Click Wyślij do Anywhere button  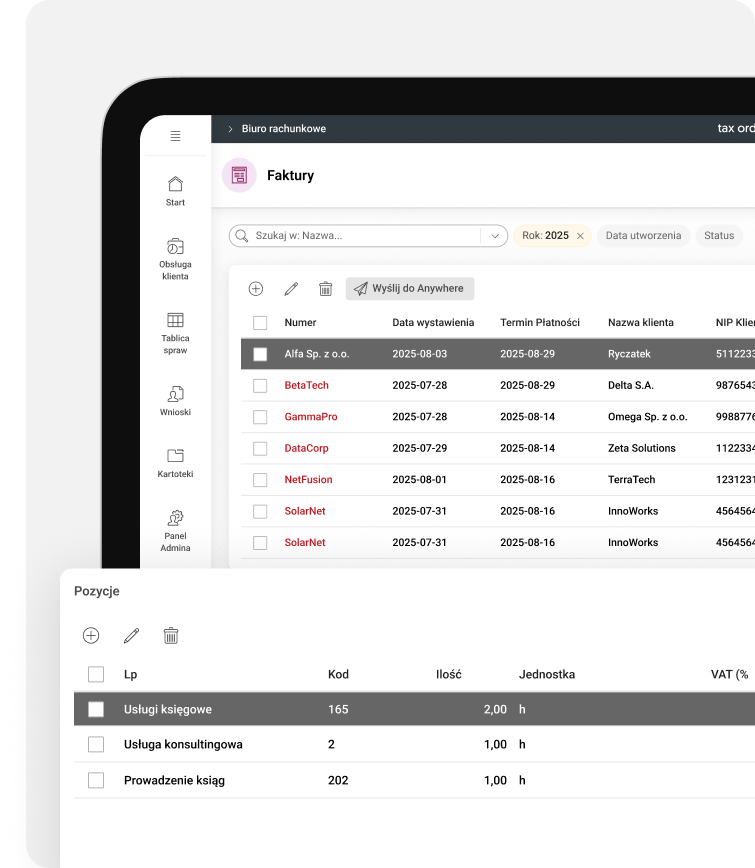[410, 289]
